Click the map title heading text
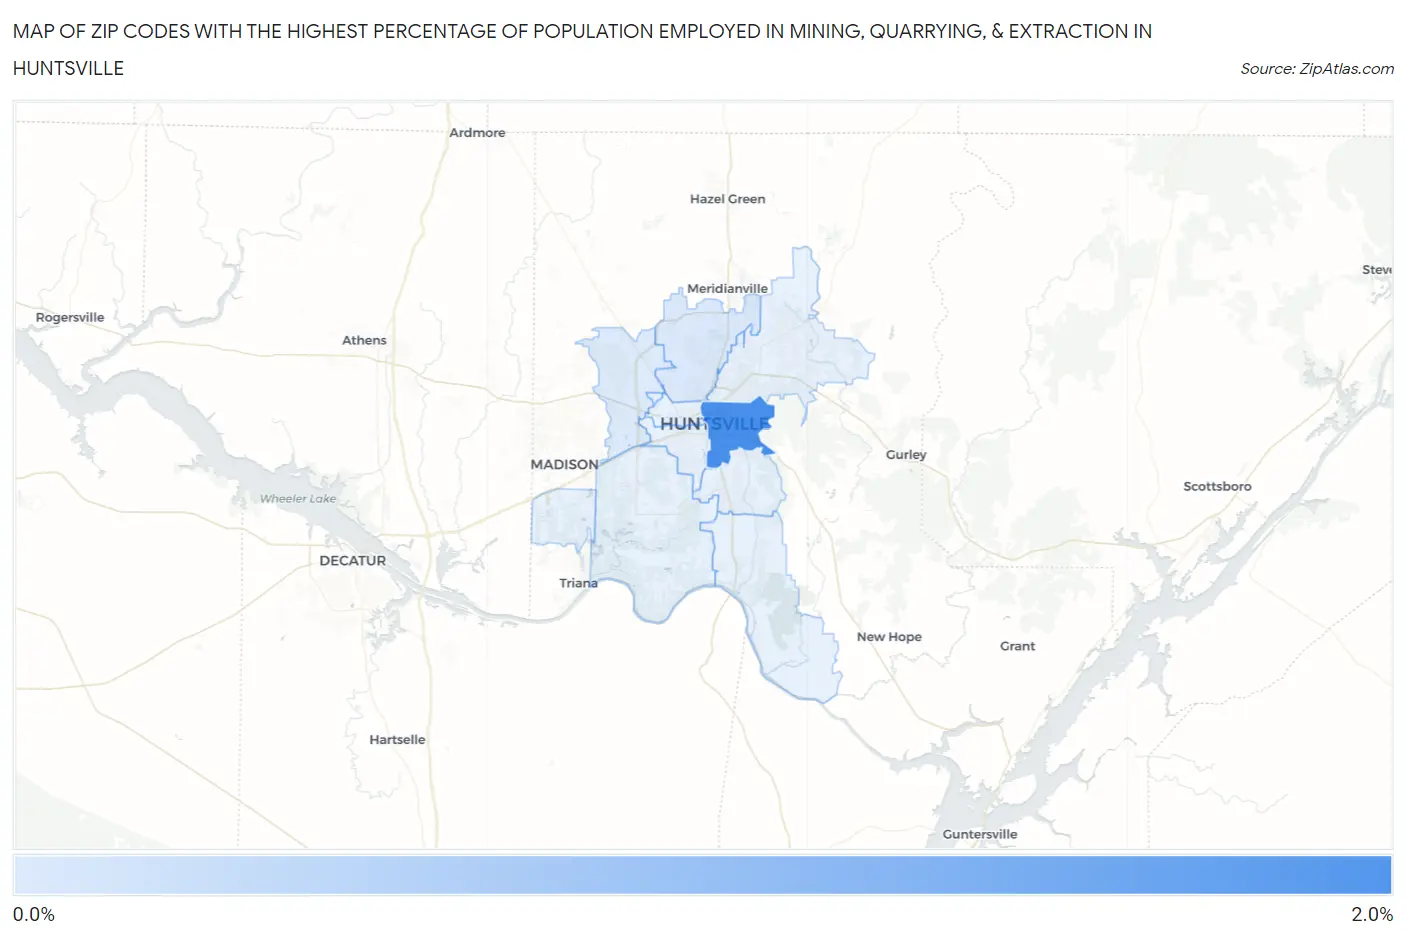Screen dimensions: 1406x937 point(582,49)
